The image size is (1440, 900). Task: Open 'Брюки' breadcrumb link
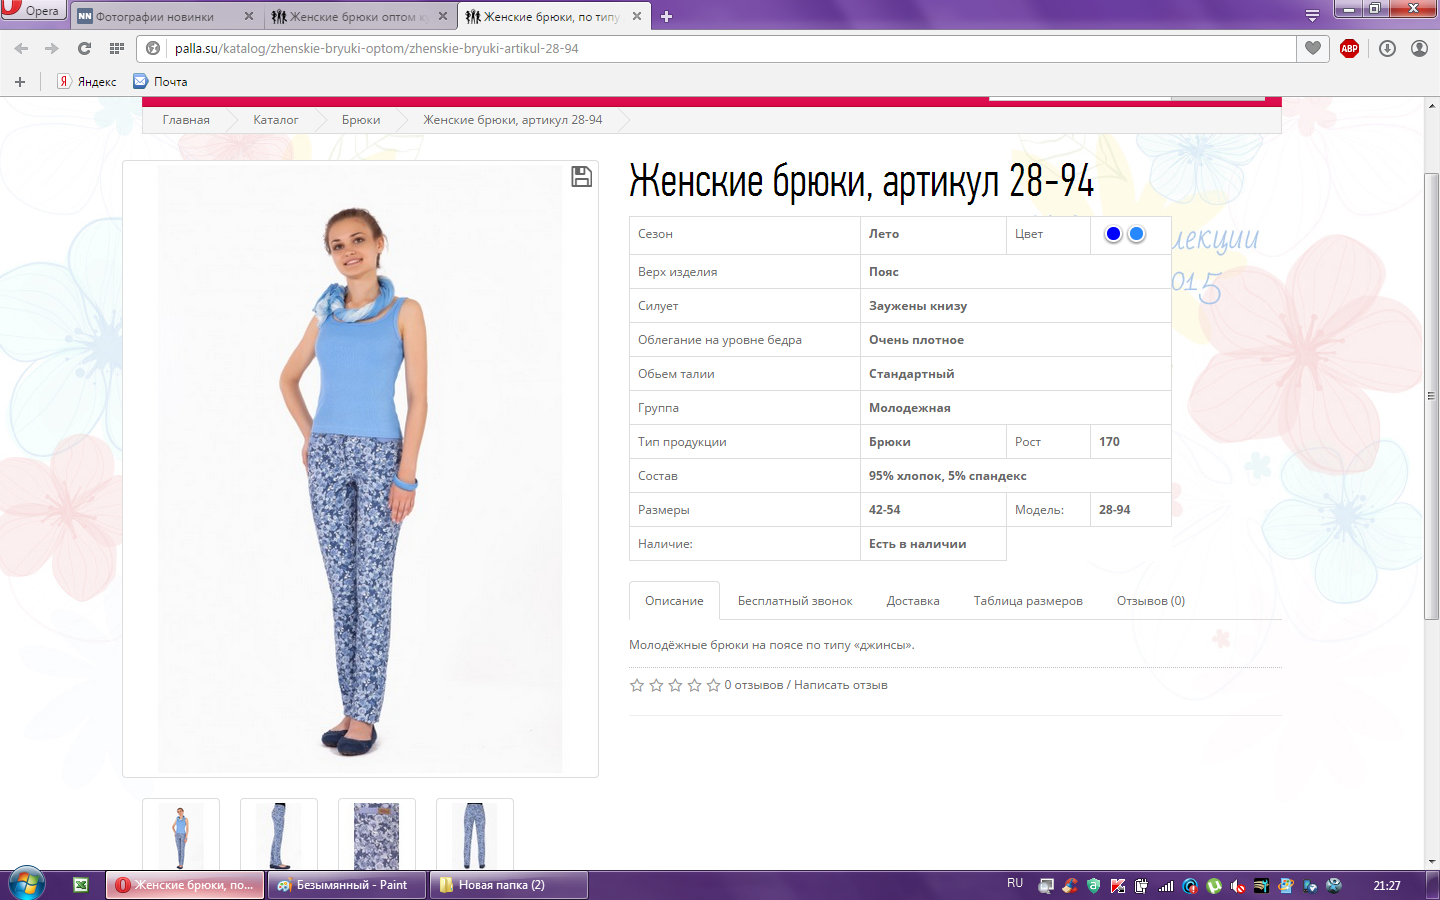coord(361,120)
